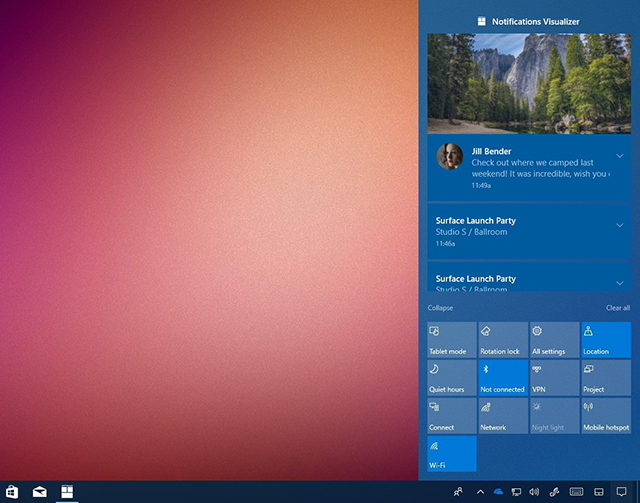The image size is (640, 503).
Task: Open OneDrive cloud tray icon
Action: coord(498,492)
